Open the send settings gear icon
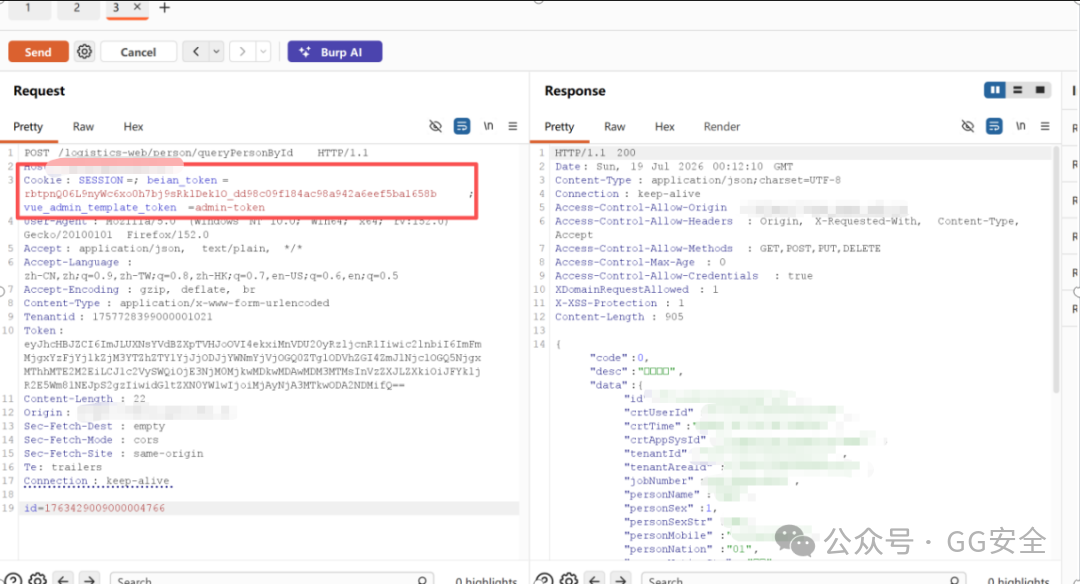This screenshot has width=1080, height=584. 84,52
